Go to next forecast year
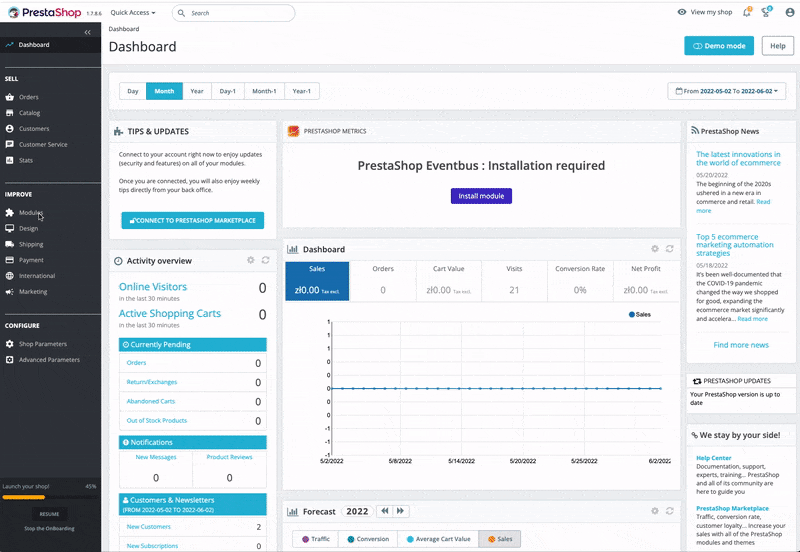Viewport: 800px width, 552px height. tap(401, 511)
